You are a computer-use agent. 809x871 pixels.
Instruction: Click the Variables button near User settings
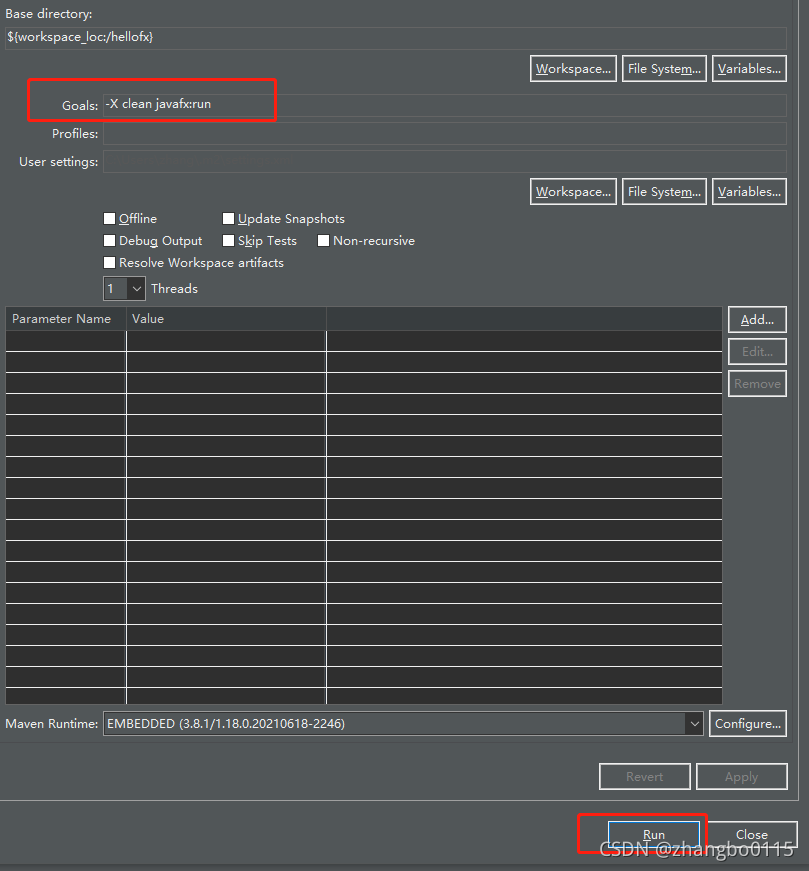coord(749,191)
